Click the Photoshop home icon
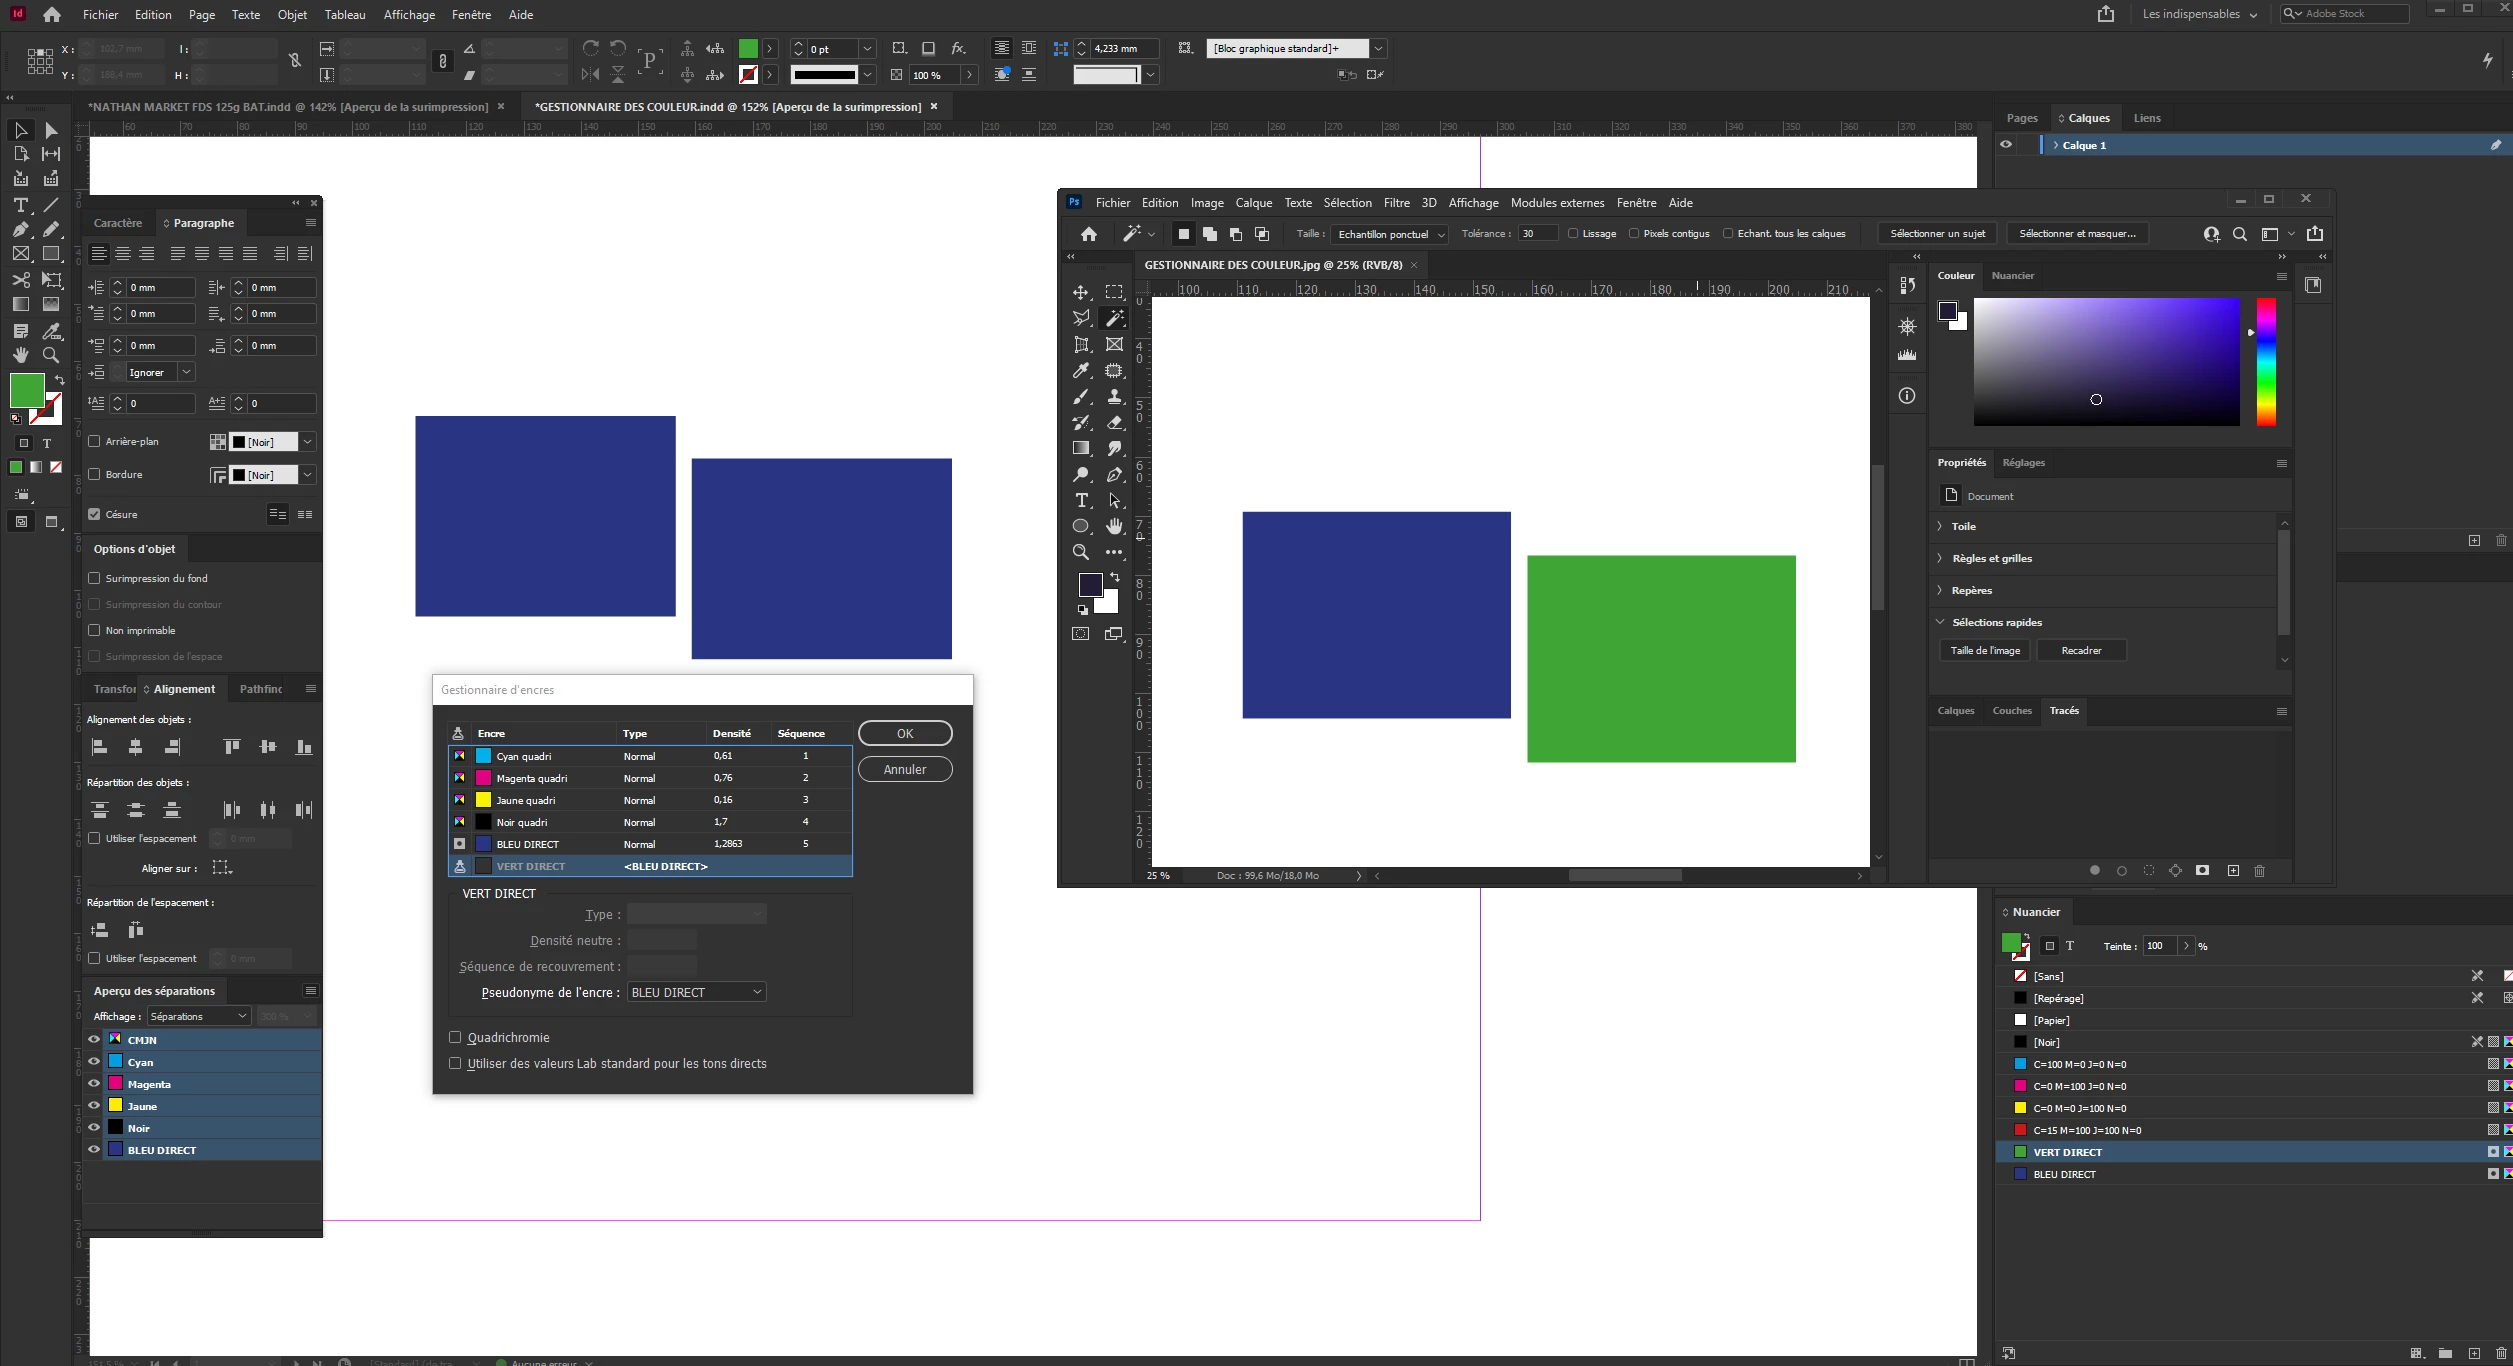Screen dimensions: 2513x1366 pyautogui.click(x=1089, y=234)
